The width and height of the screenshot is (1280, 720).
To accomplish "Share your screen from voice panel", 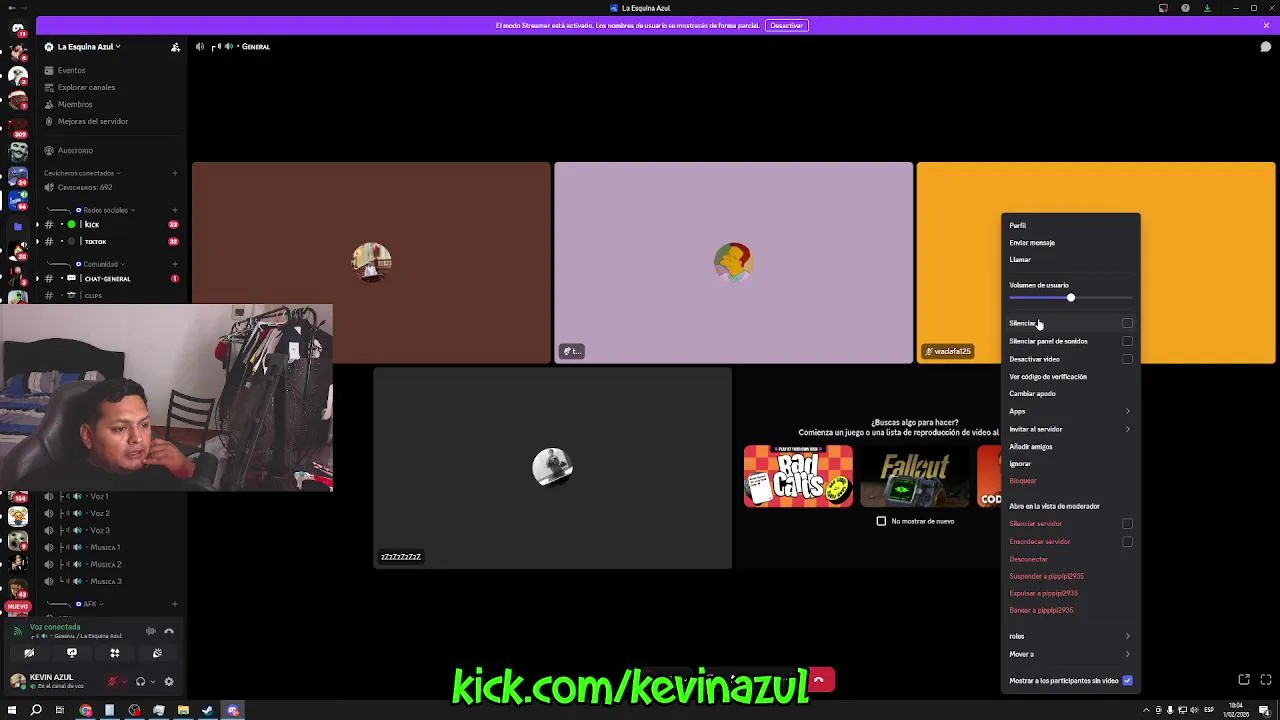I will 72,653.
